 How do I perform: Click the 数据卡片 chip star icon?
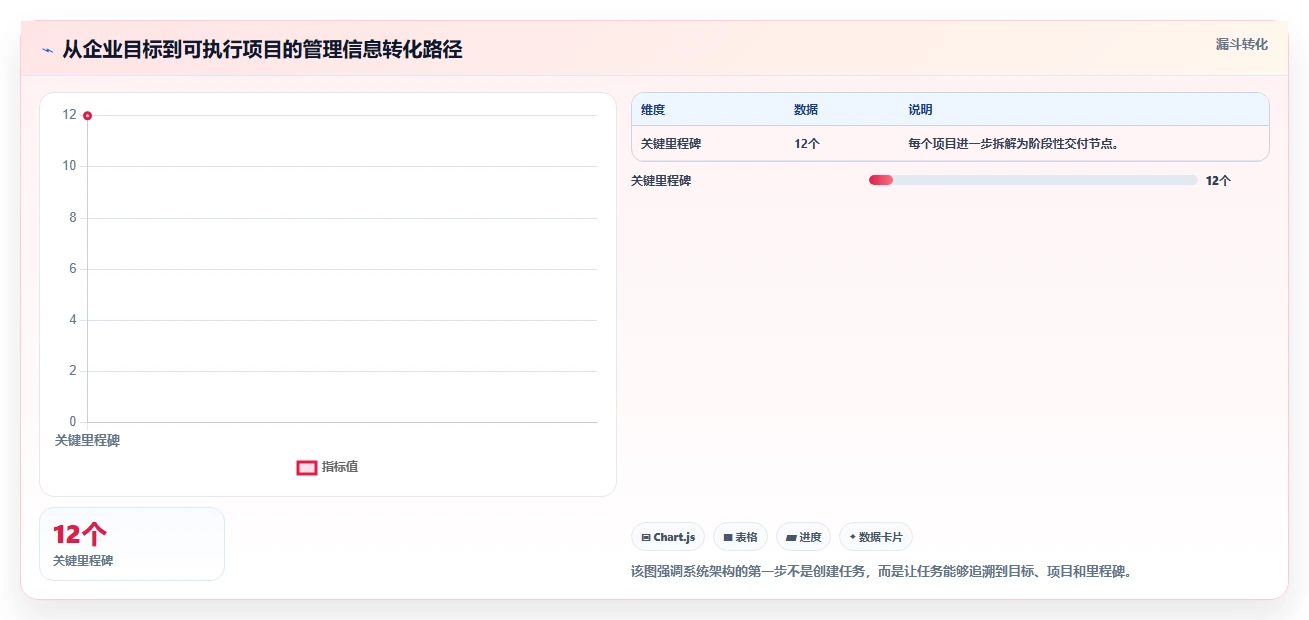pos(853,537)
